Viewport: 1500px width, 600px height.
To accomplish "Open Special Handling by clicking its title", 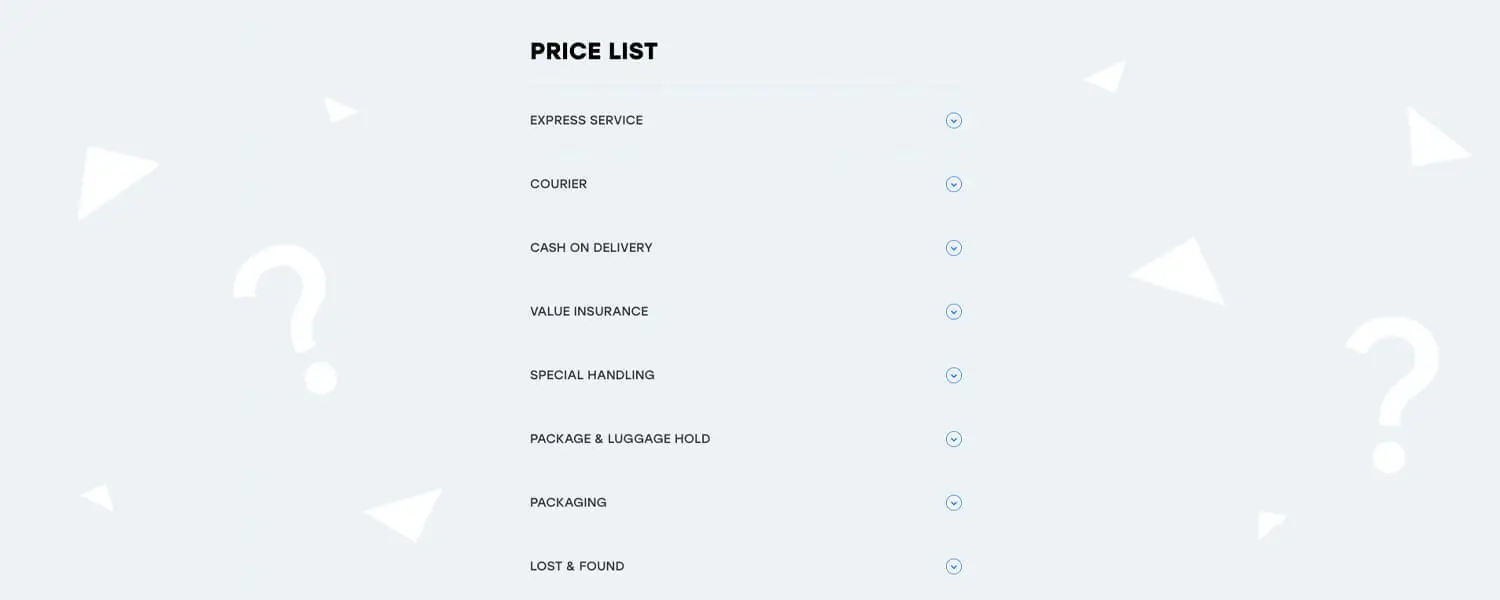I will tap(592, 376).
